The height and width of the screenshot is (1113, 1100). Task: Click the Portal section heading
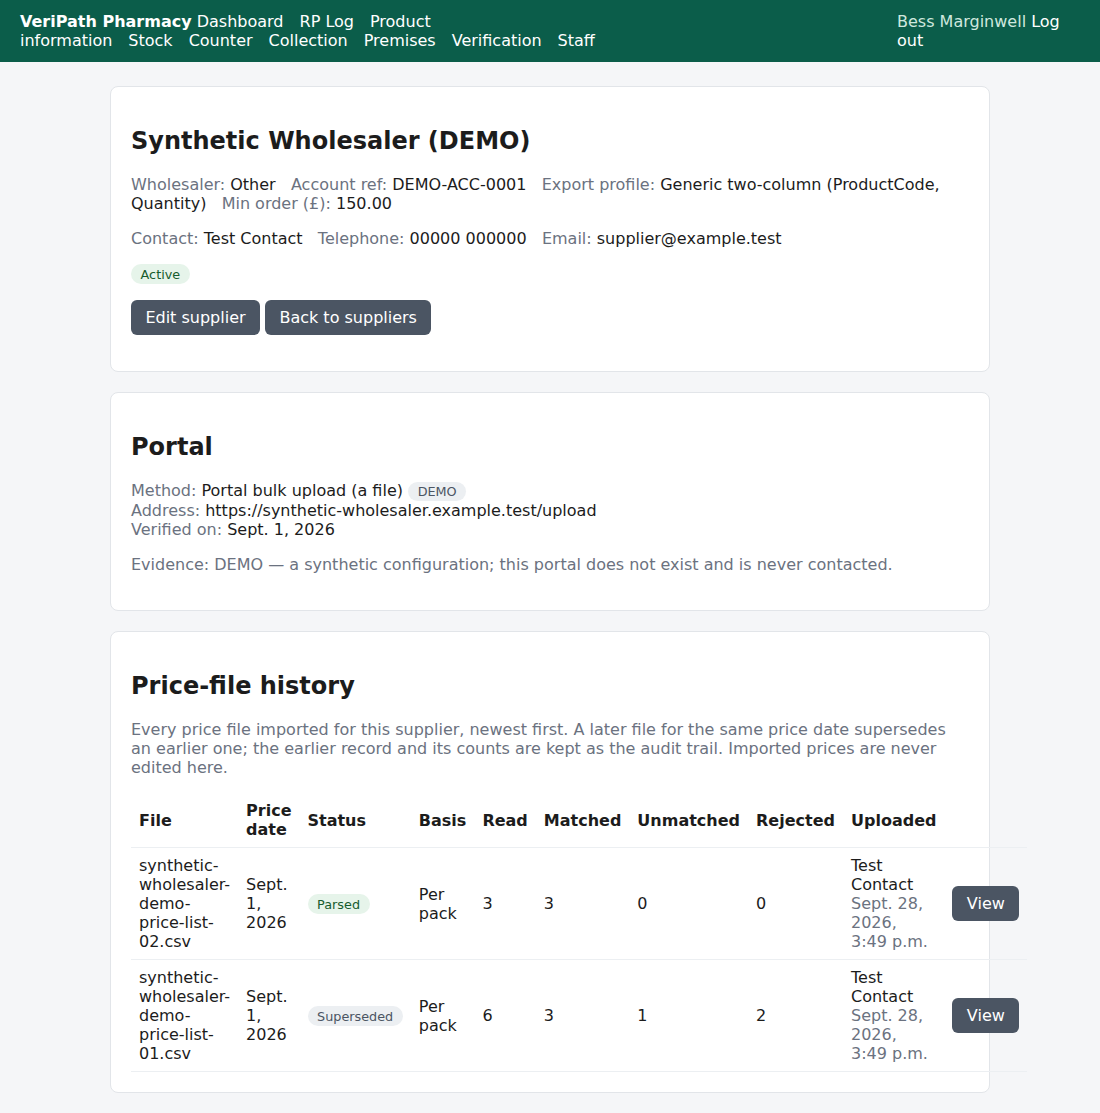coord(172,446)
